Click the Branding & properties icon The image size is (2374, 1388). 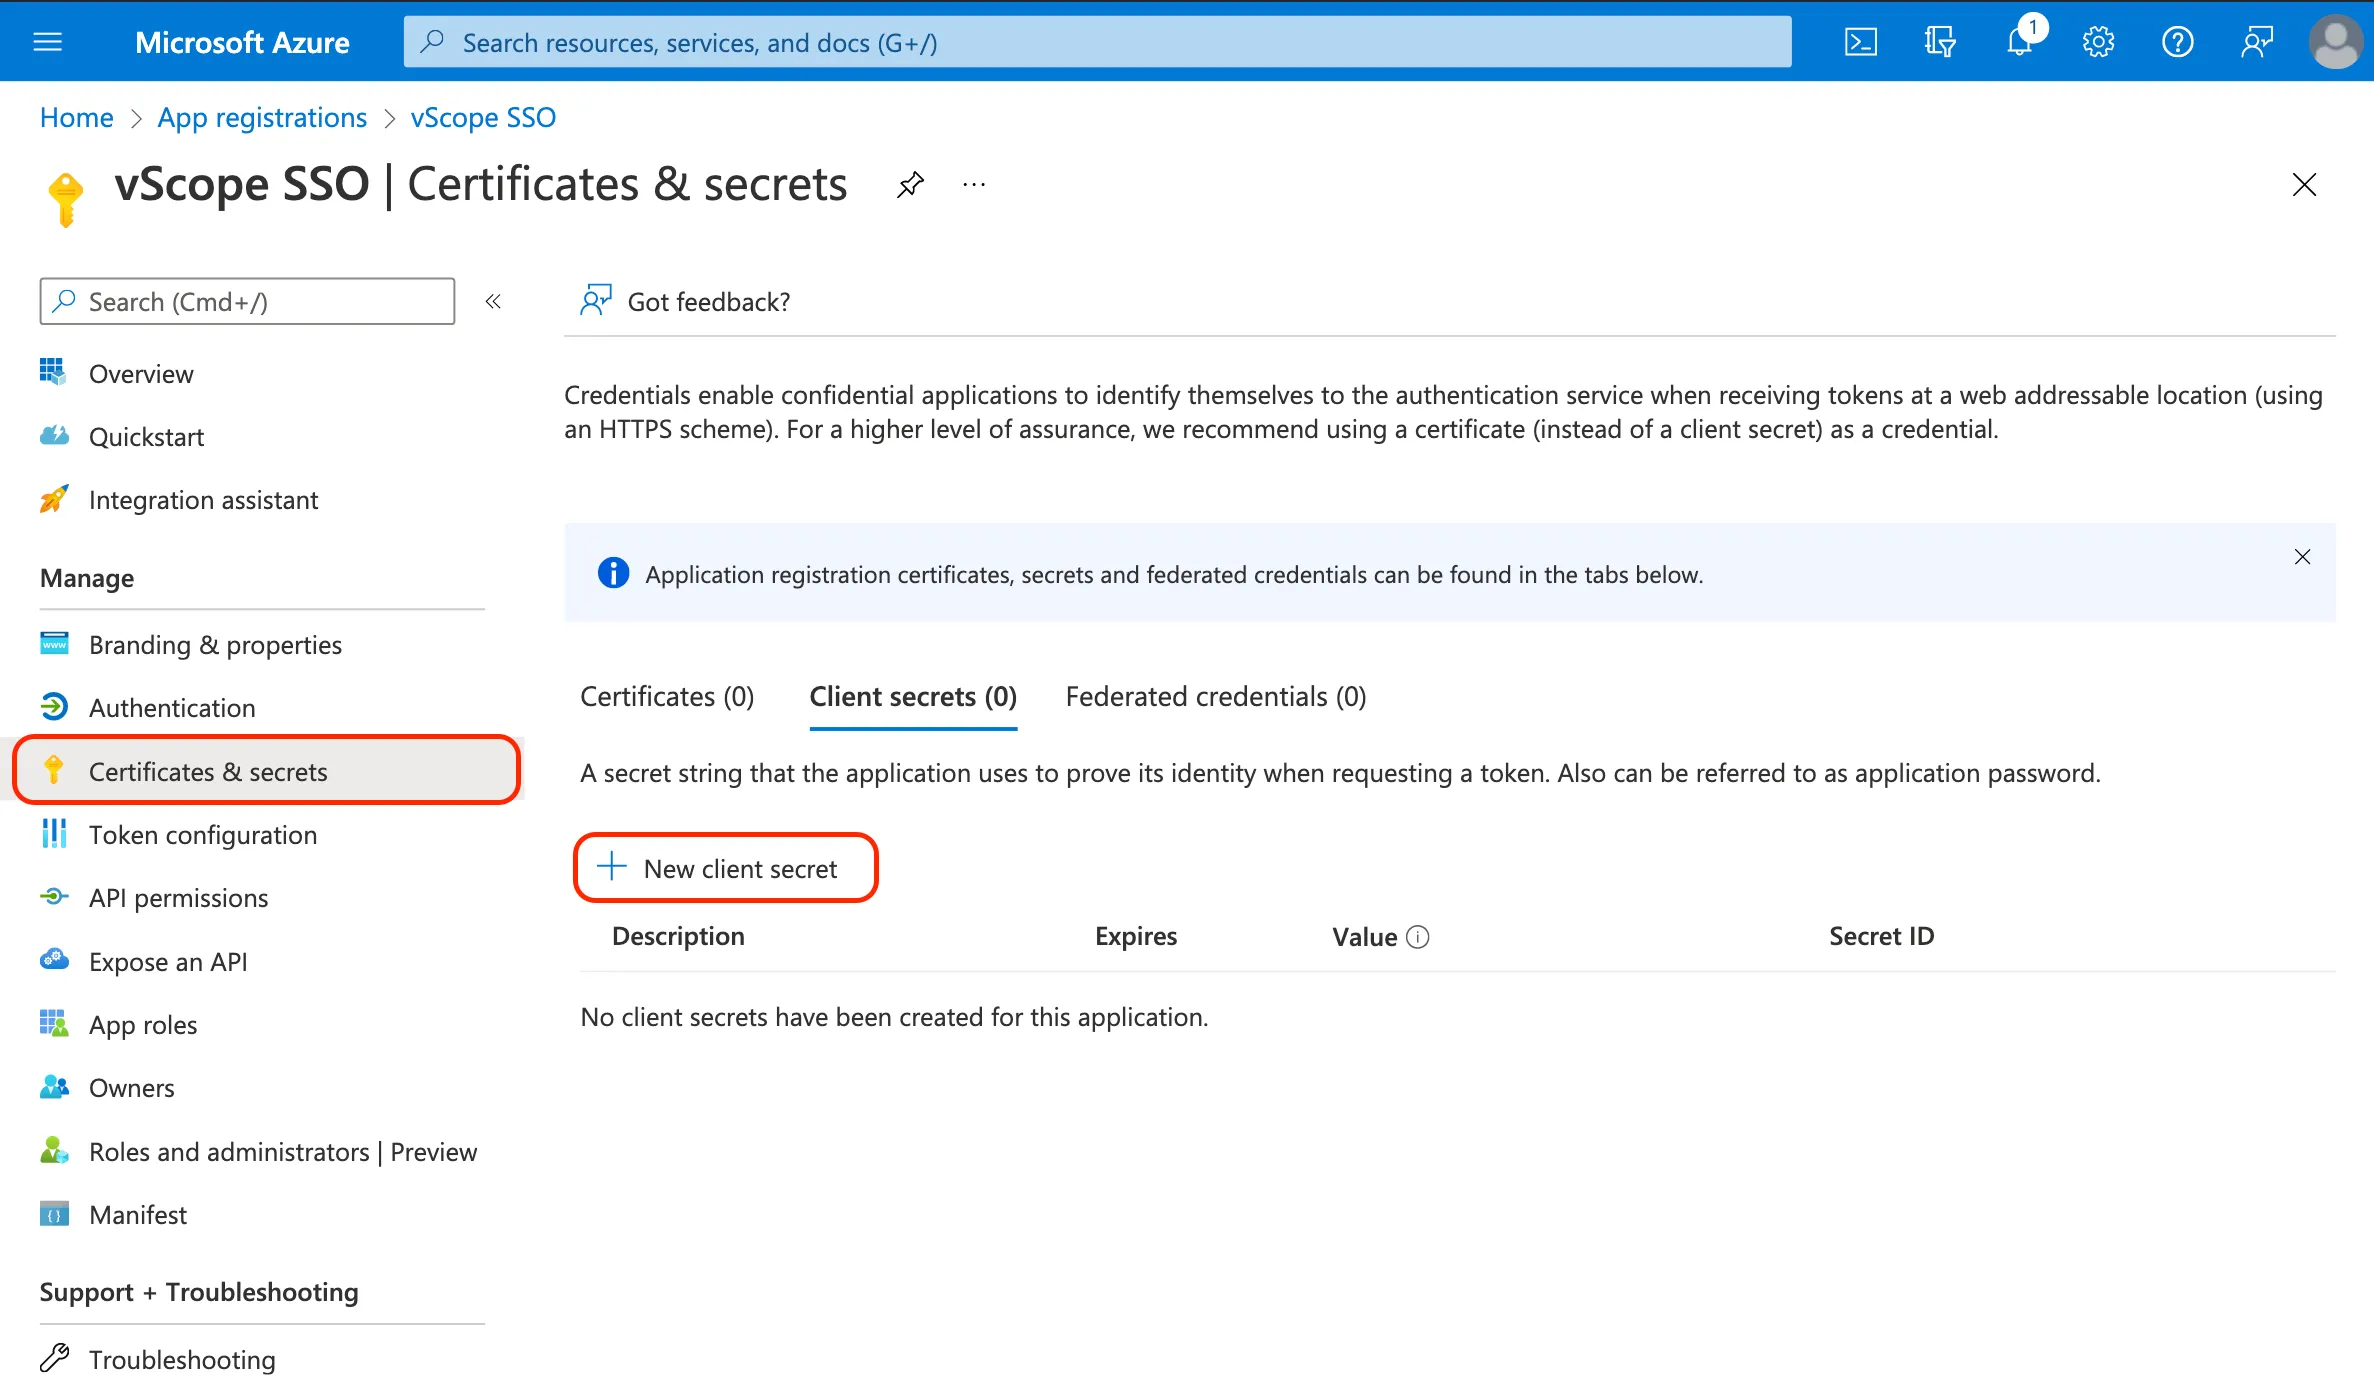(54, 643)
